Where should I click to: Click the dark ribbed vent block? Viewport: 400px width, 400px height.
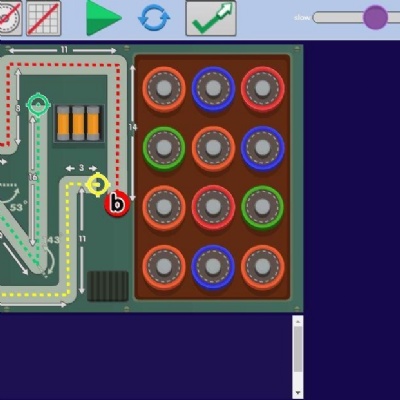click(108, 286)
